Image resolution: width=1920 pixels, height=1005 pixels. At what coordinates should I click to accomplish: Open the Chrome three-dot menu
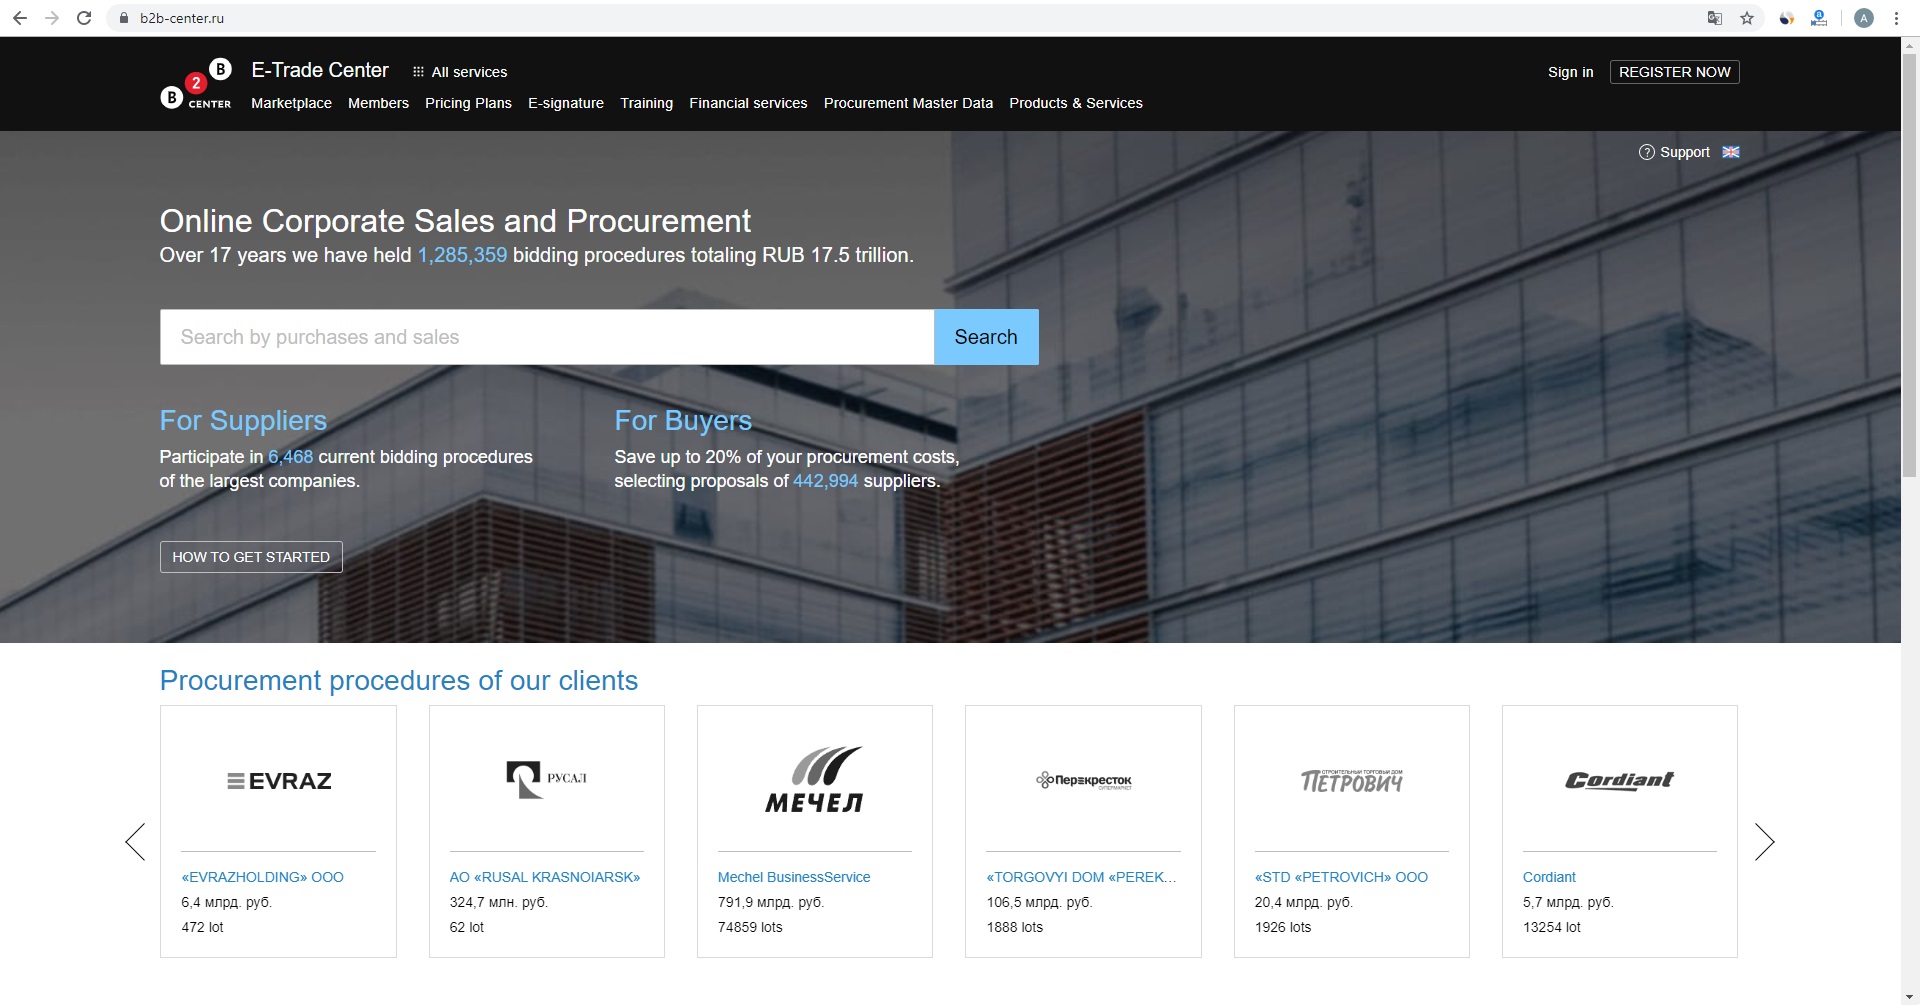[1896, 18]
